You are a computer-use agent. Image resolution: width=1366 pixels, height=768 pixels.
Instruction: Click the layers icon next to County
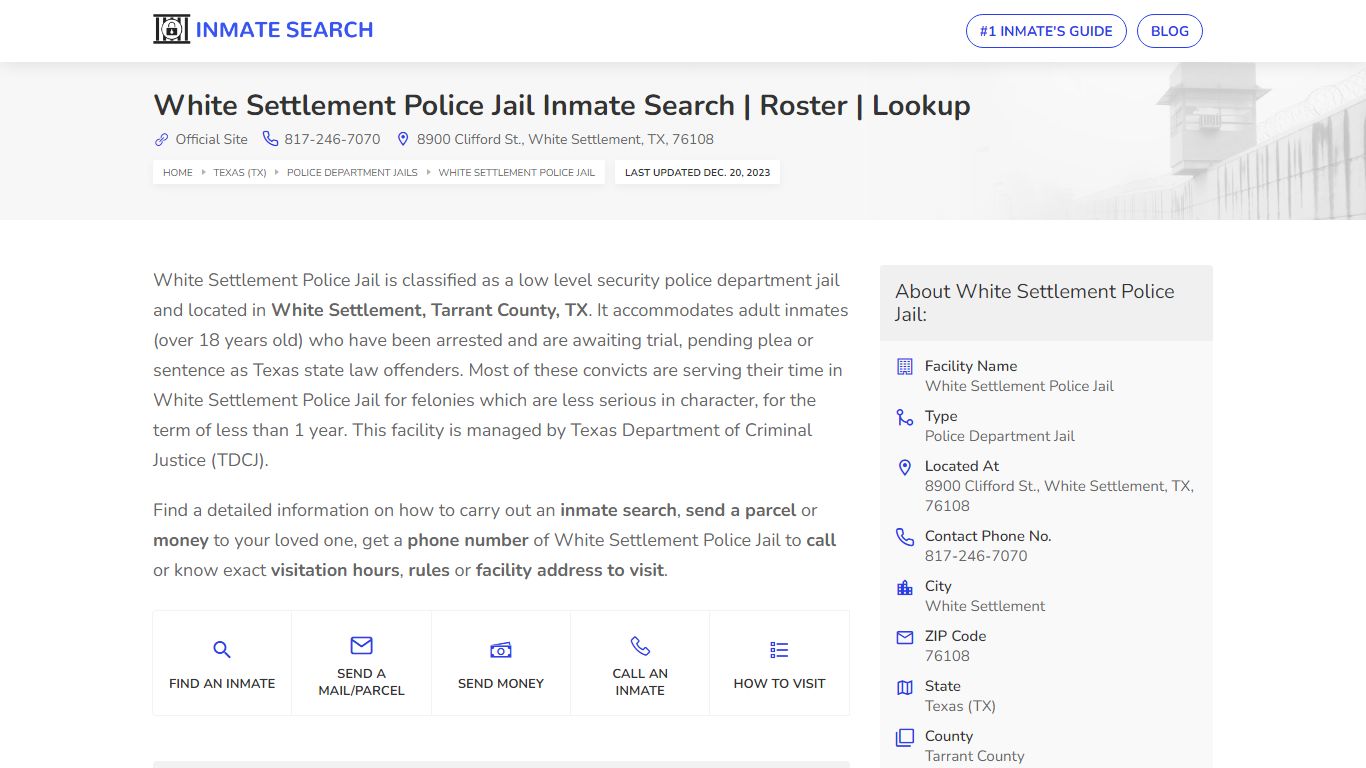pos(905,737)
